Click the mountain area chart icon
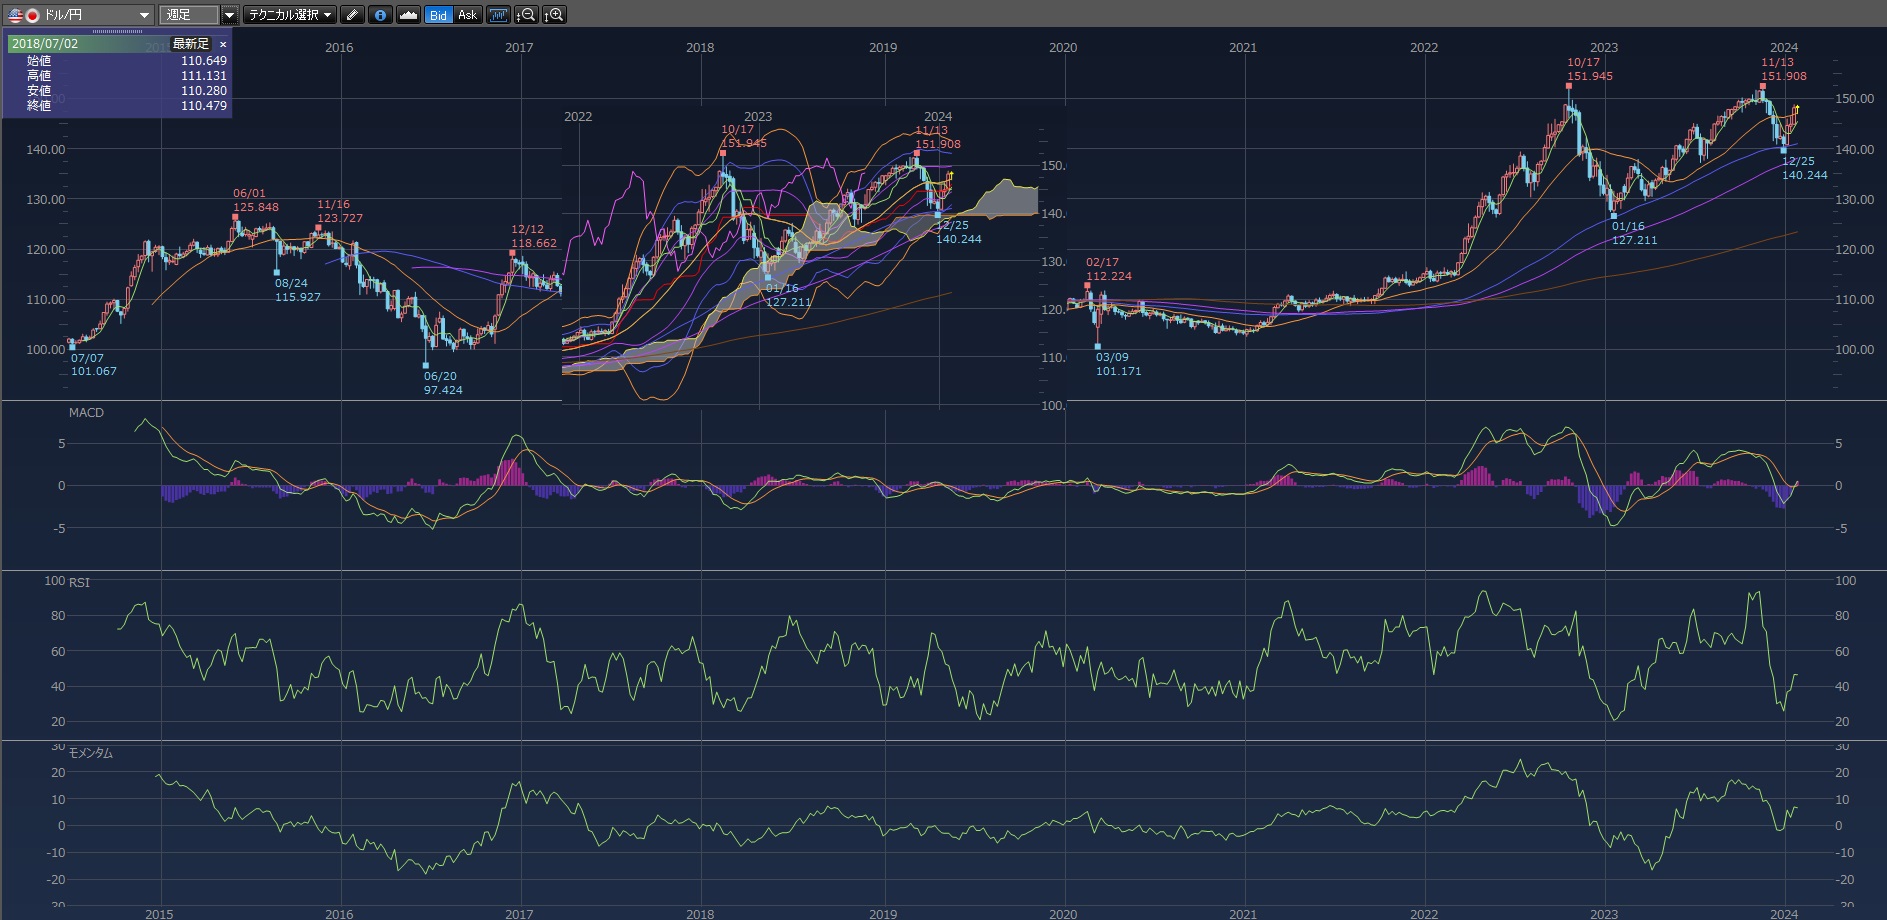1887x920 pixels. [x=408, y=15]
